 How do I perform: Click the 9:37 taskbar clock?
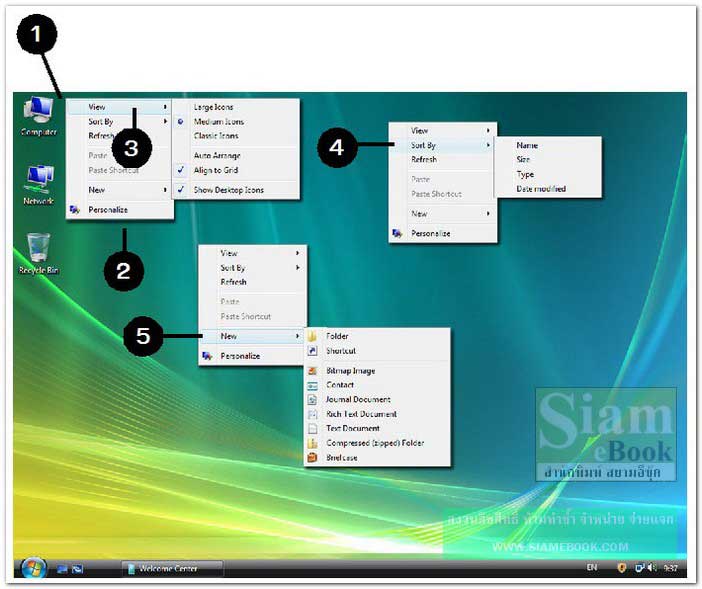click(x=670, y=568)
